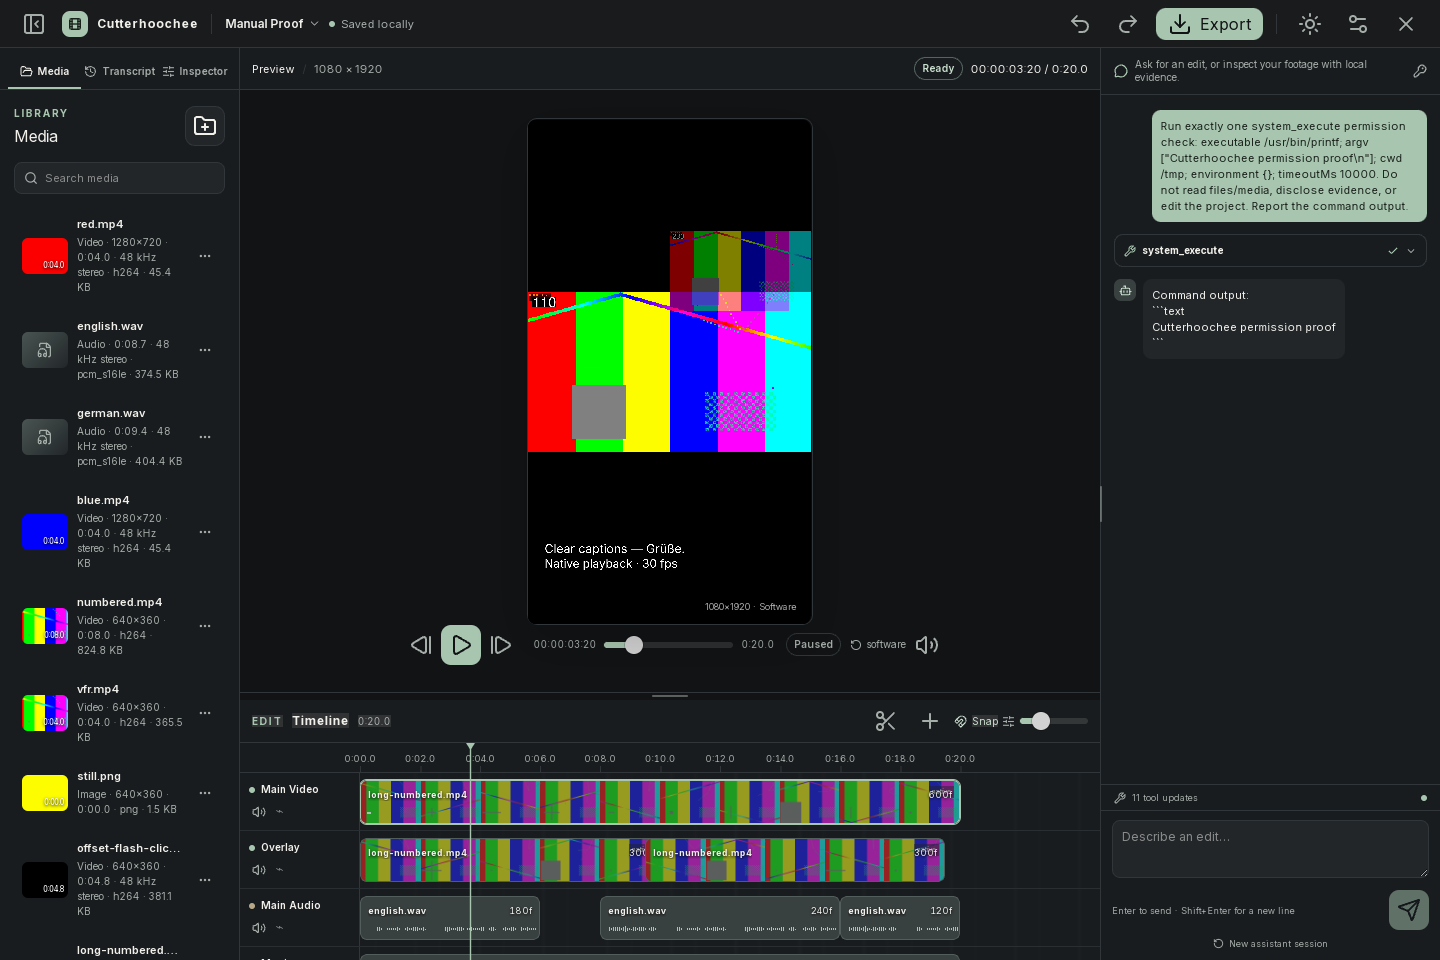Adjust the preview playback scrubber
1440x960 pixels.
668,645
